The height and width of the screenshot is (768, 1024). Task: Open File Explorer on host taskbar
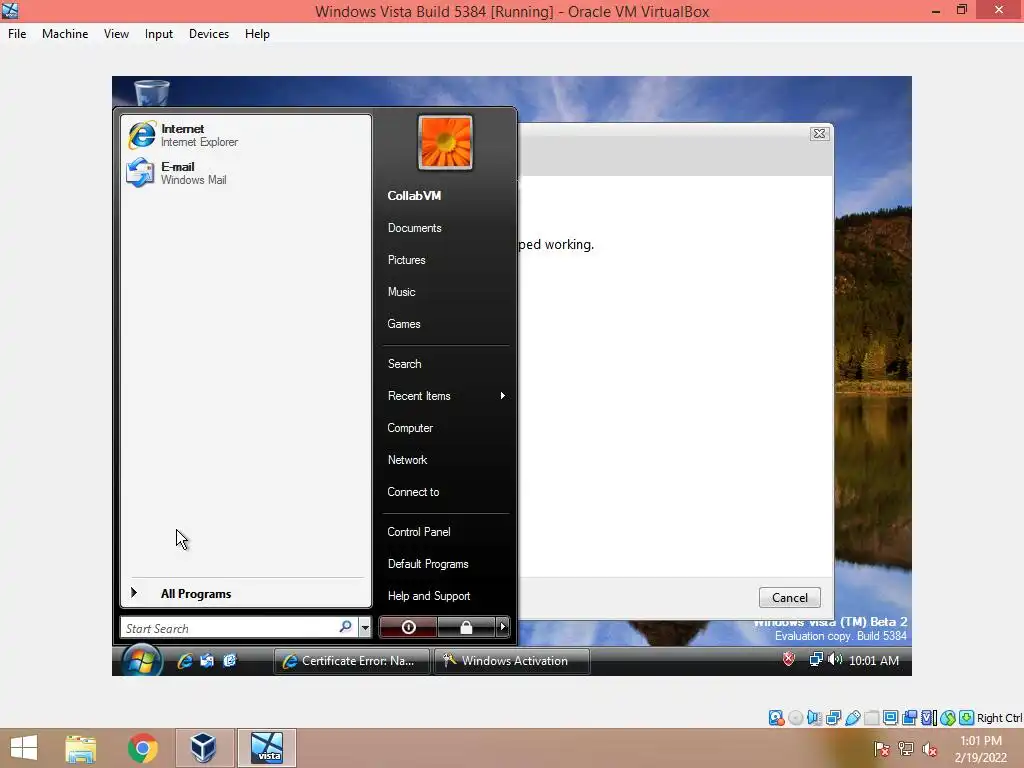click(80, 748)
